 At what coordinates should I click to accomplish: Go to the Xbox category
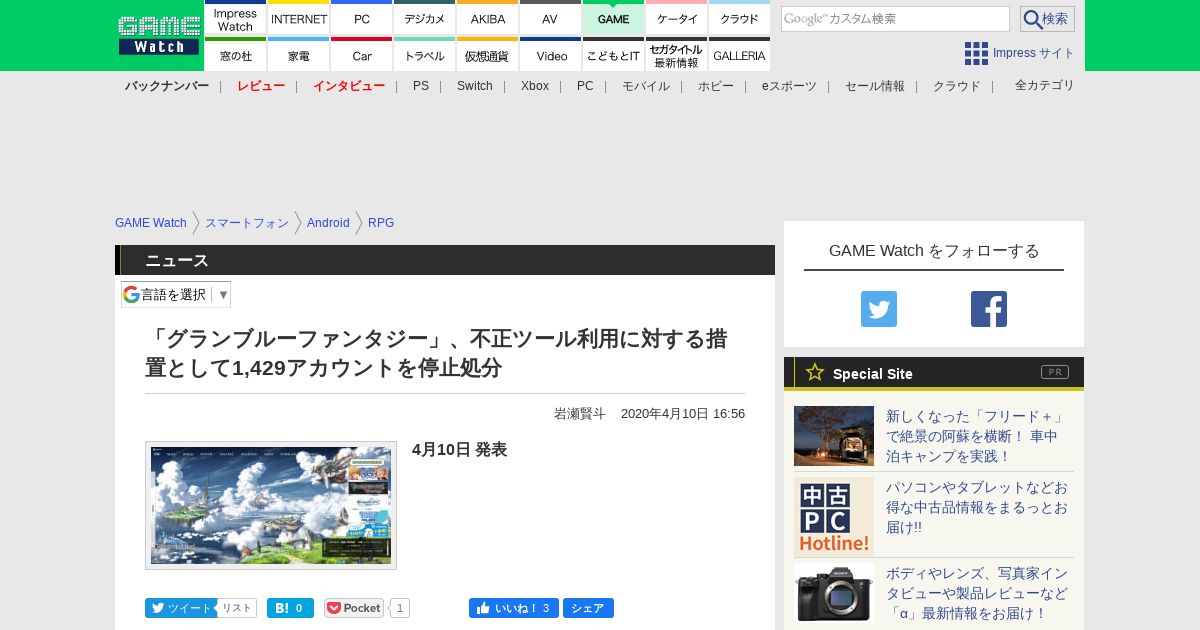(535, 86)
